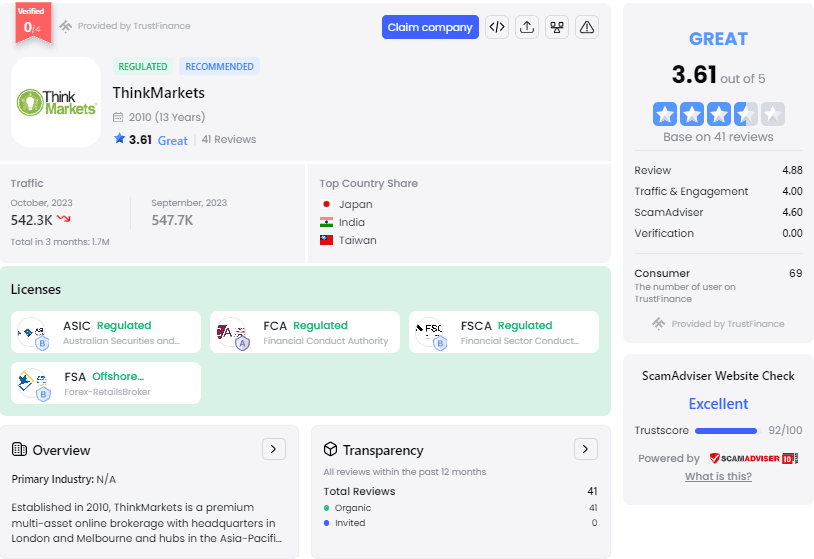Select the REGULATED tag

[x=143, y=66]
